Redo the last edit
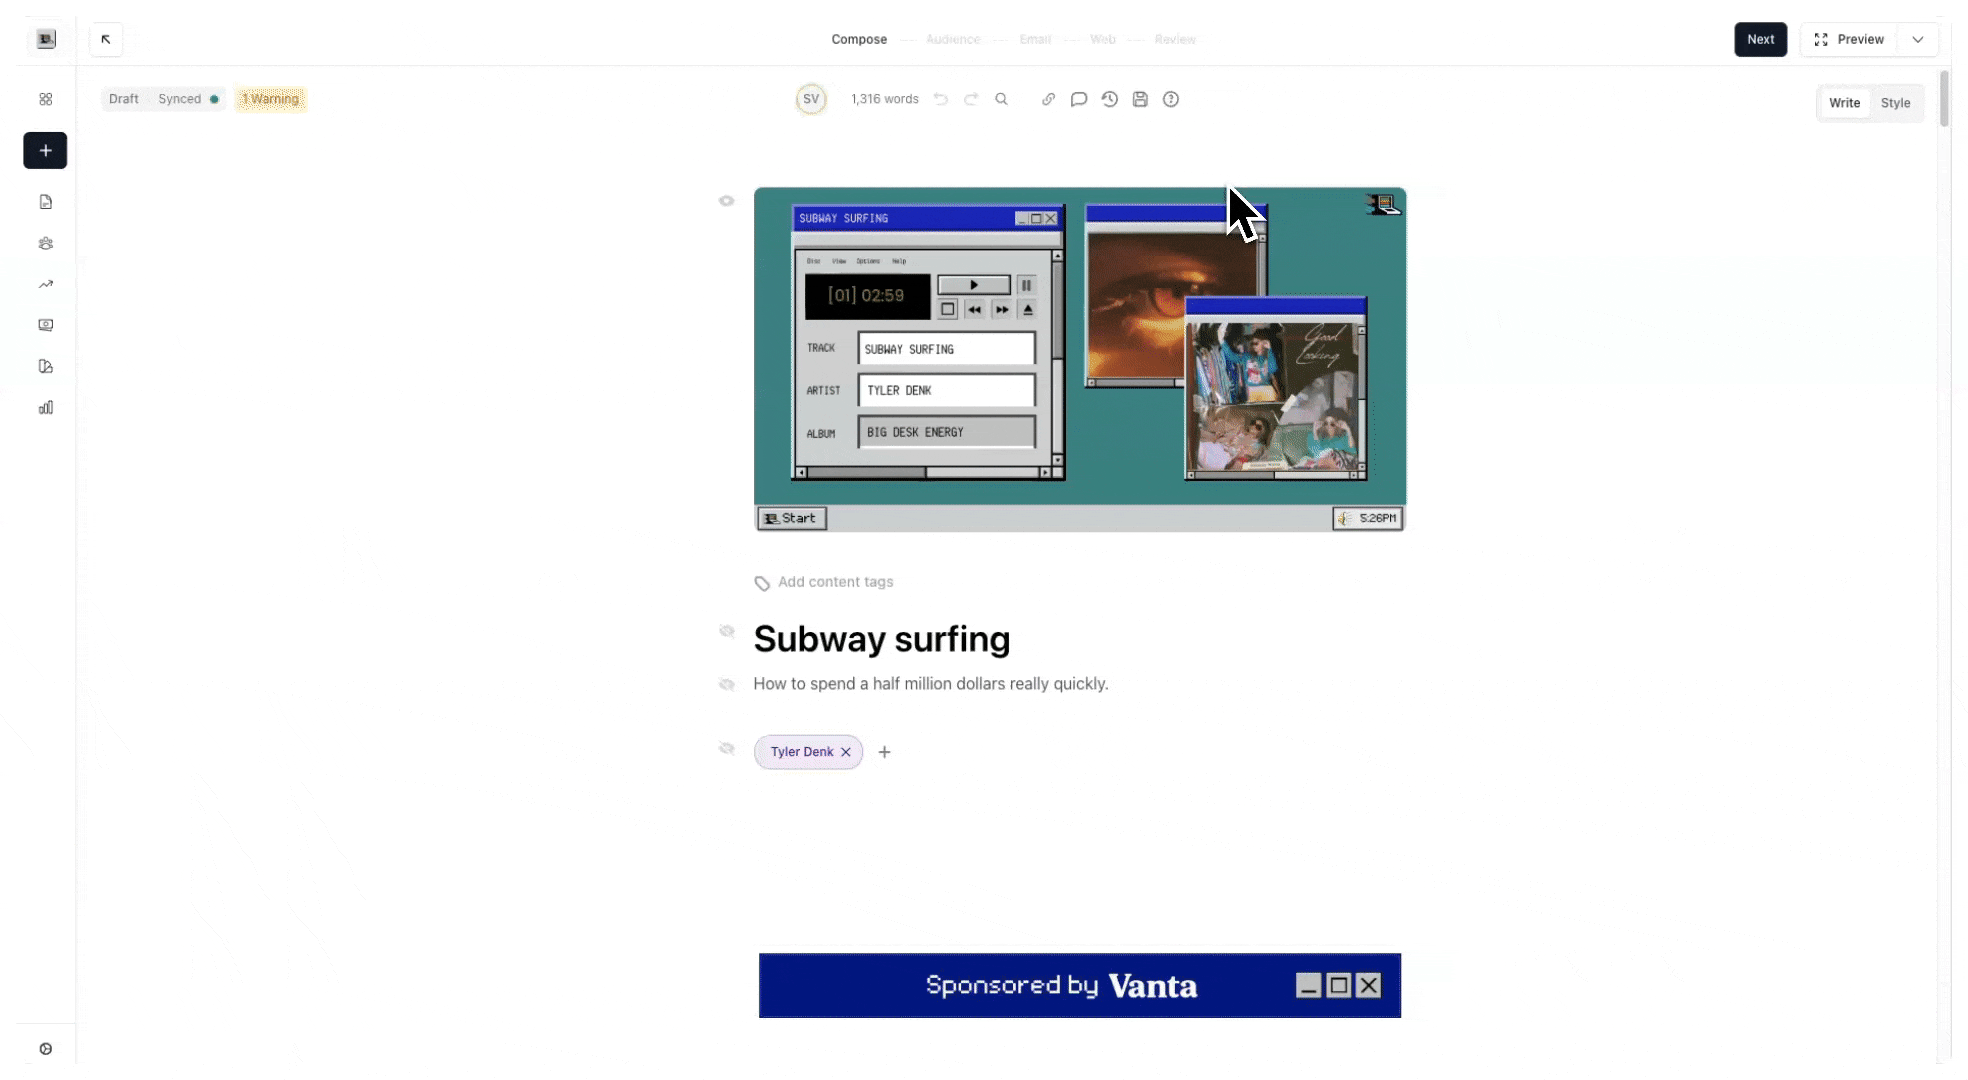The width and height of the screenshot is (1968, 1080). click(971, 99)
